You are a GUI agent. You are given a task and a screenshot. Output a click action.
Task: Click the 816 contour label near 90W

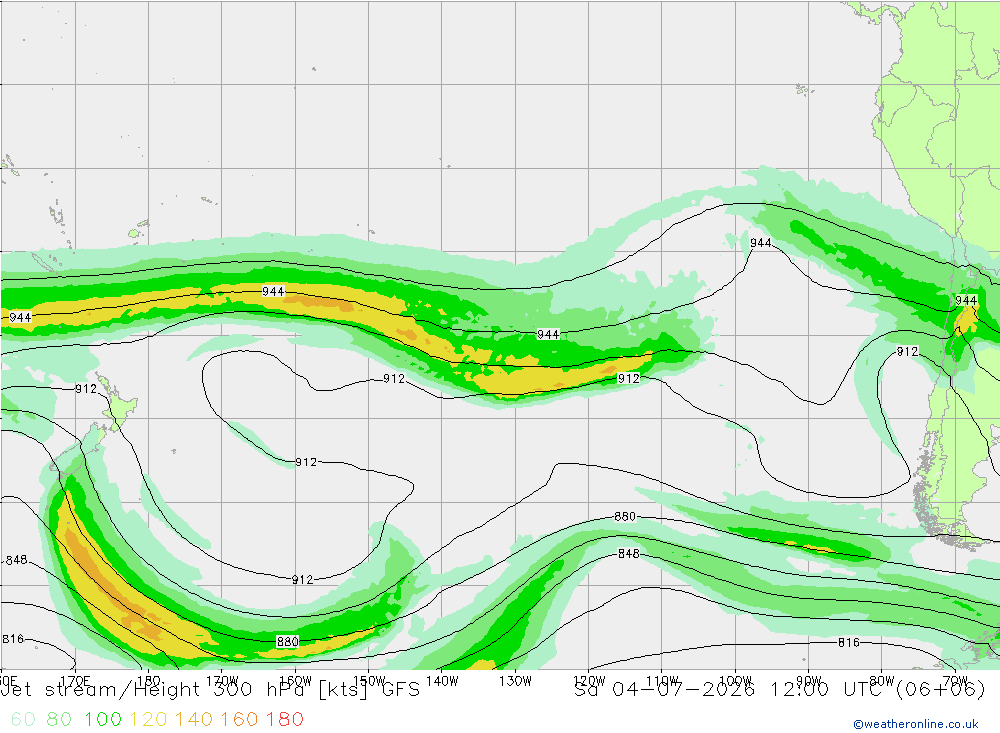(x=849, y=642)
